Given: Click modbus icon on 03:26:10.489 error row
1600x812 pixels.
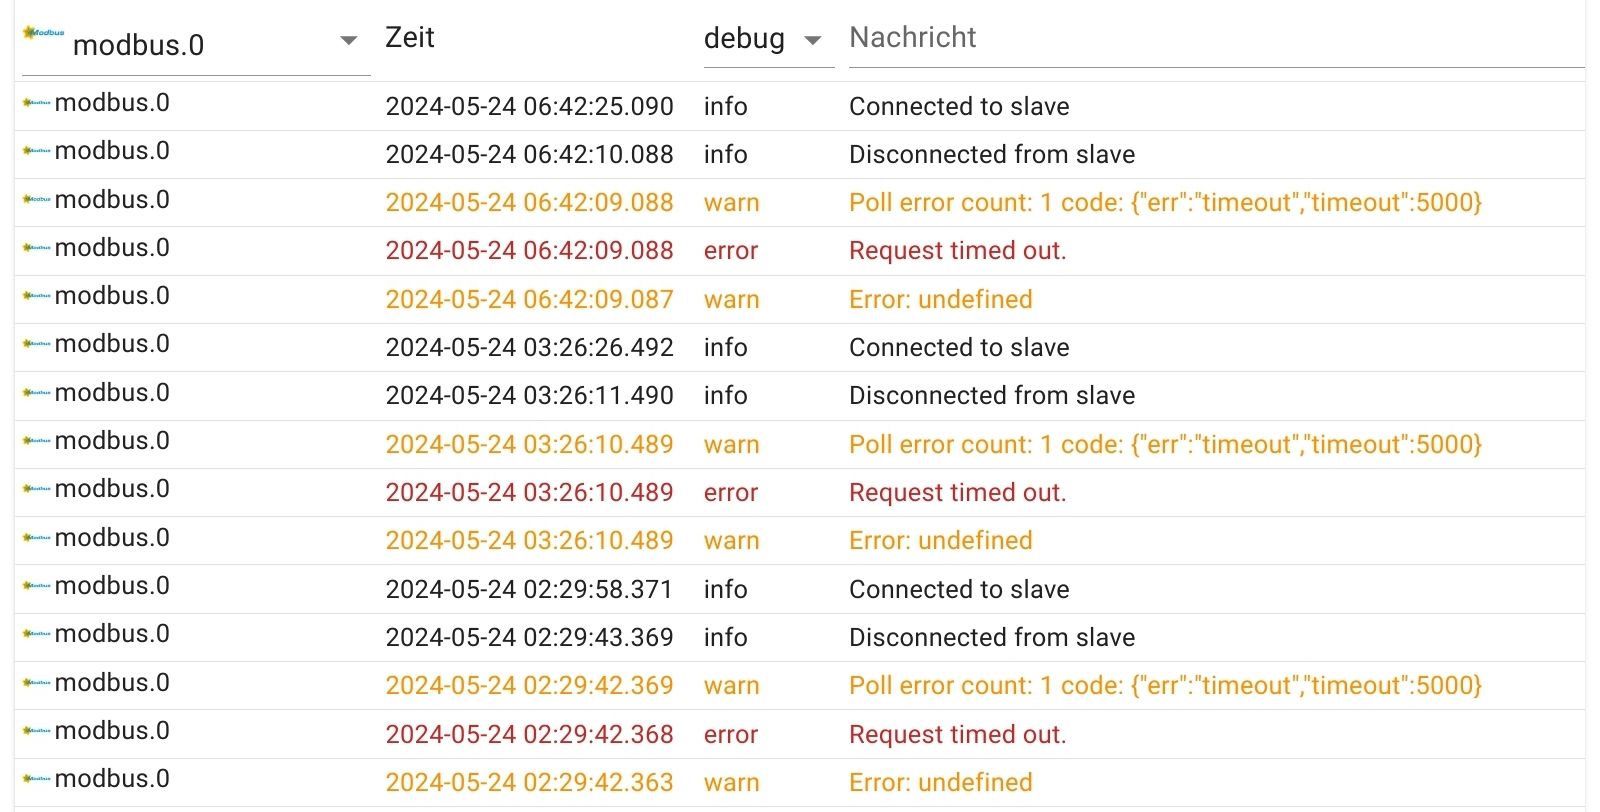Looking at the screenshot, I should click(x=37, y=489).
